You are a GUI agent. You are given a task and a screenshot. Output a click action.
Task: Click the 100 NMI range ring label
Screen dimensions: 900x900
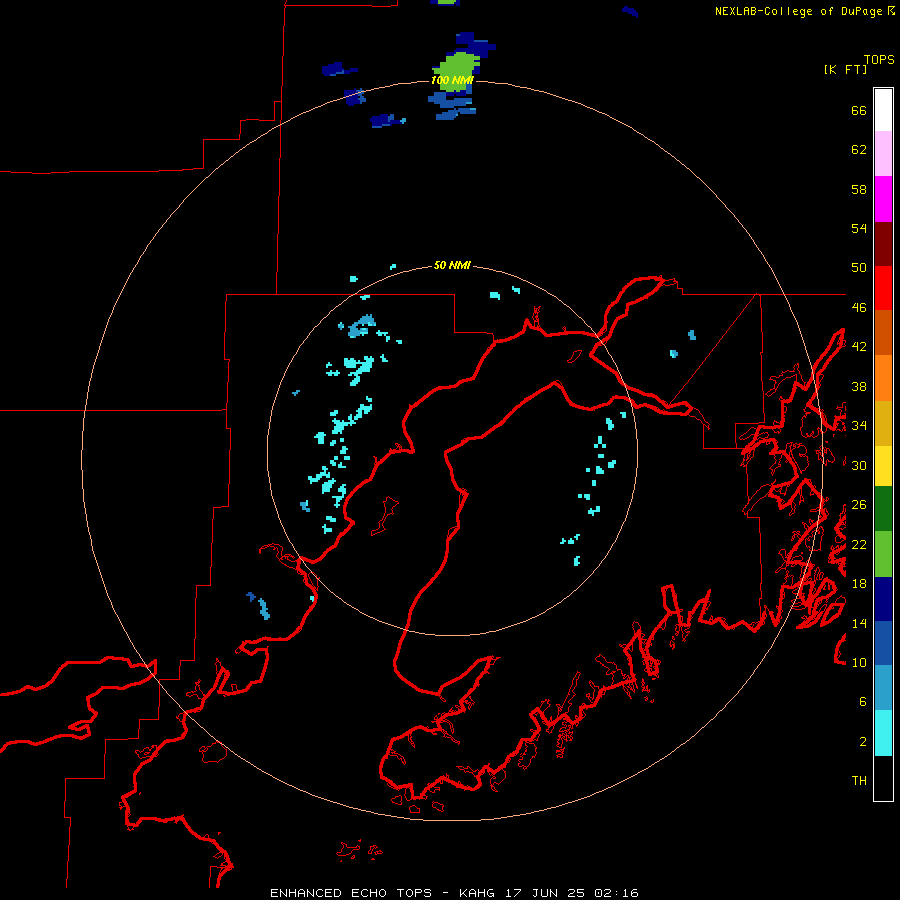(x=452, y=80)
